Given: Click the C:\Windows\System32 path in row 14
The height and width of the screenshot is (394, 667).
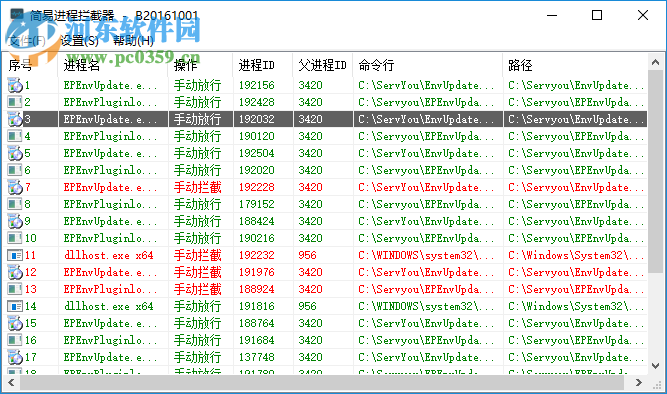Looking at the screenshot, I should [x=576, y=306].
